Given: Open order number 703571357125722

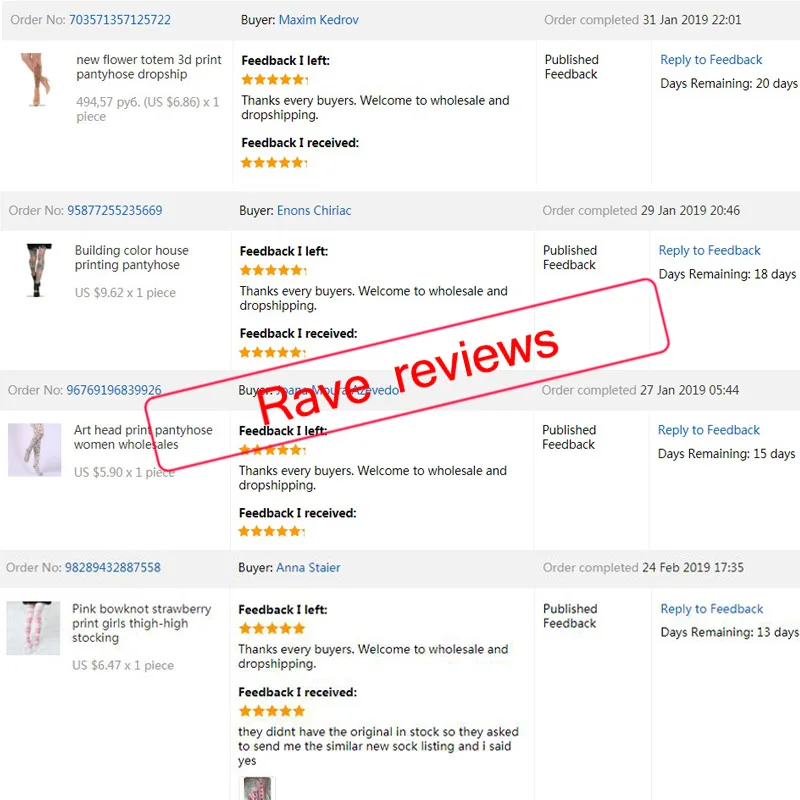Looking at the screenshot, I should [x=120, y=20].
